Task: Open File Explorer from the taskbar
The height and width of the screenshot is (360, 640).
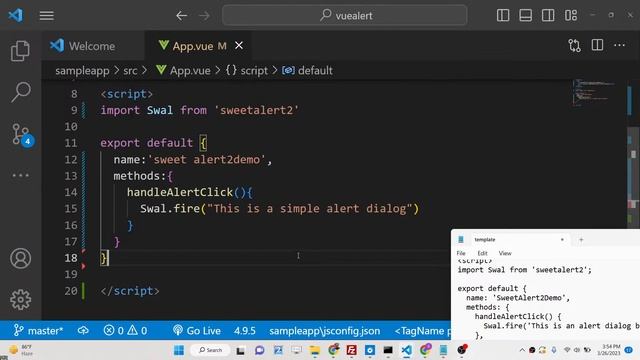Action: 314,350
